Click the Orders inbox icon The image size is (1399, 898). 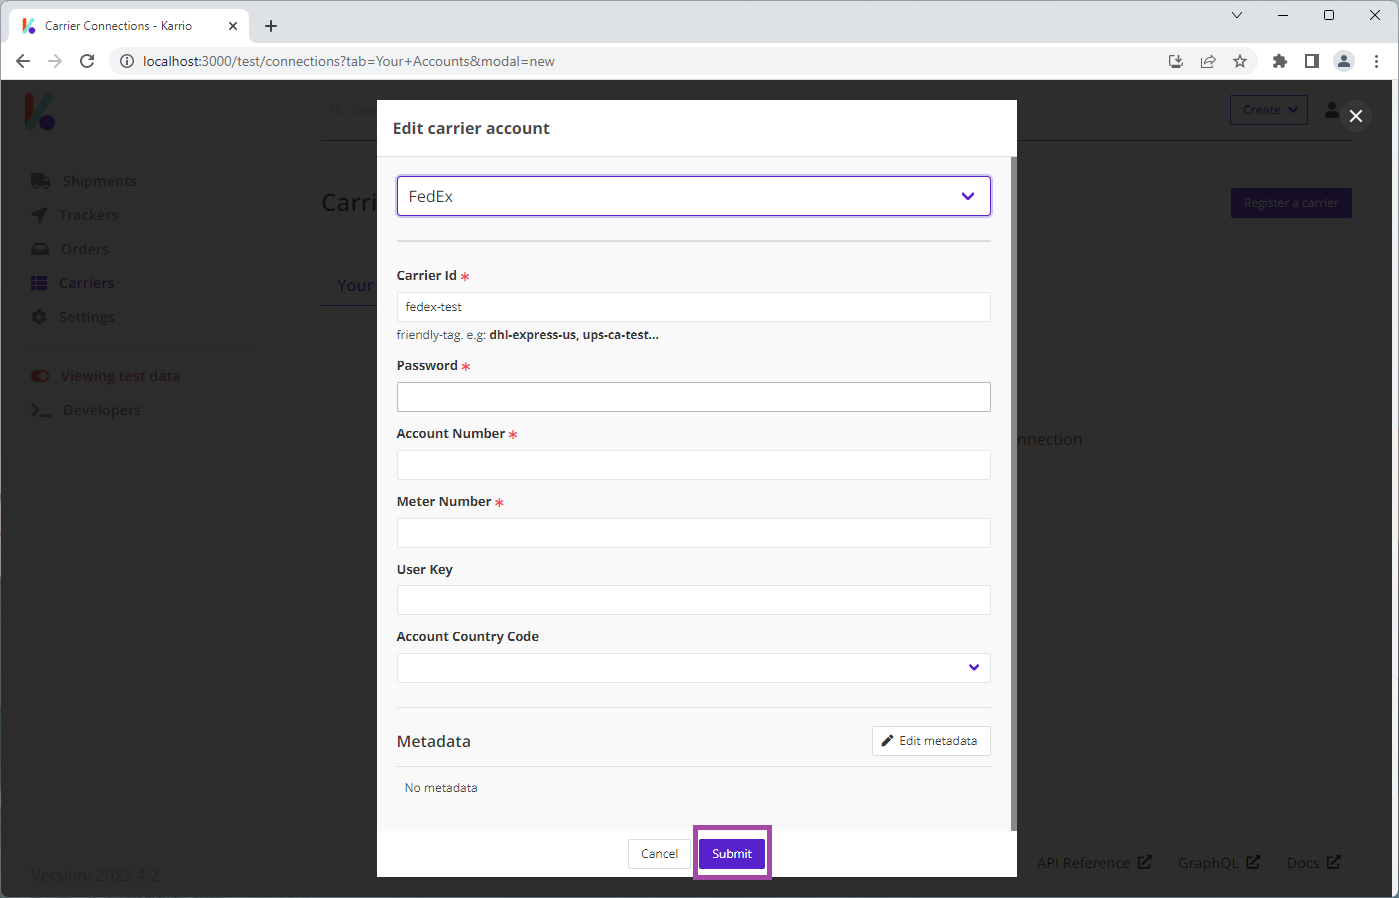(40, 249)
